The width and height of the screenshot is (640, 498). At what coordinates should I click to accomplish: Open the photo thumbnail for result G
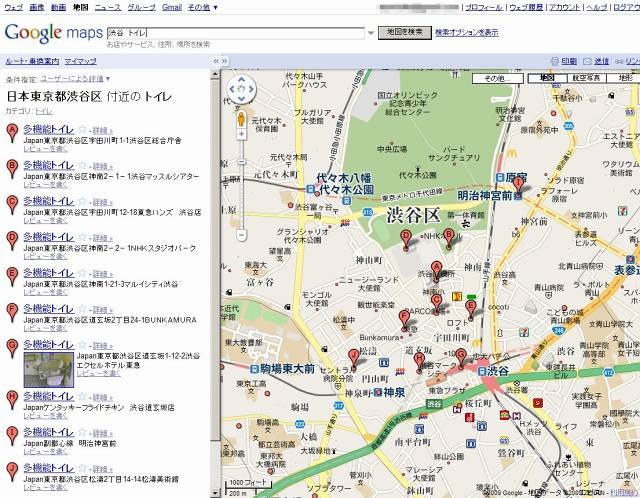49,370
